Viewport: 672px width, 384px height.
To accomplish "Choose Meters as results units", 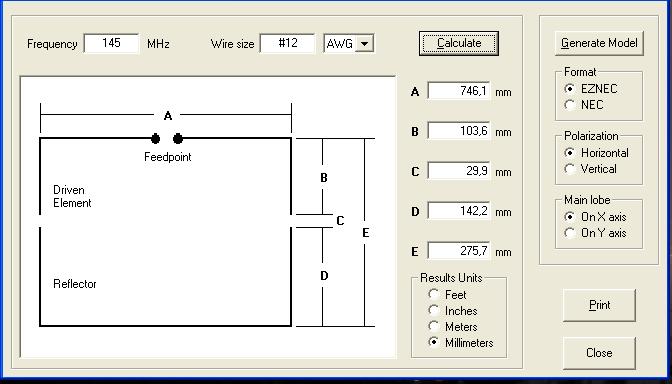I will (453, 327).
